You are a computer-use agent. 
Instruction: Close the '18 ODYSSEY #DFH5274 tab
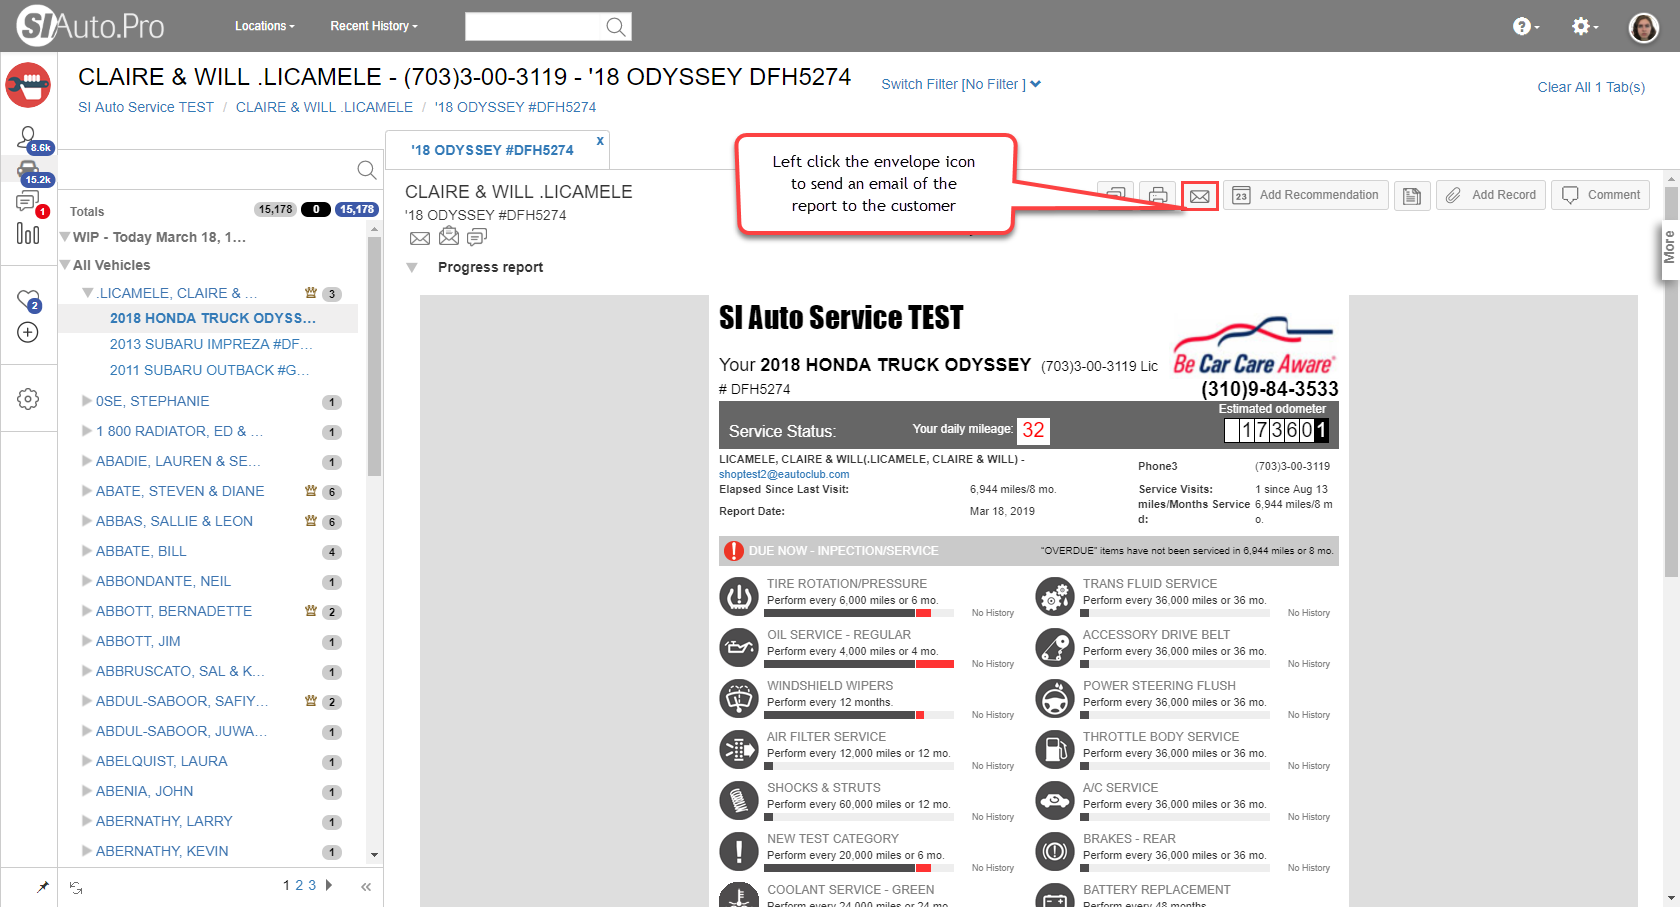(x=600, y=141)
